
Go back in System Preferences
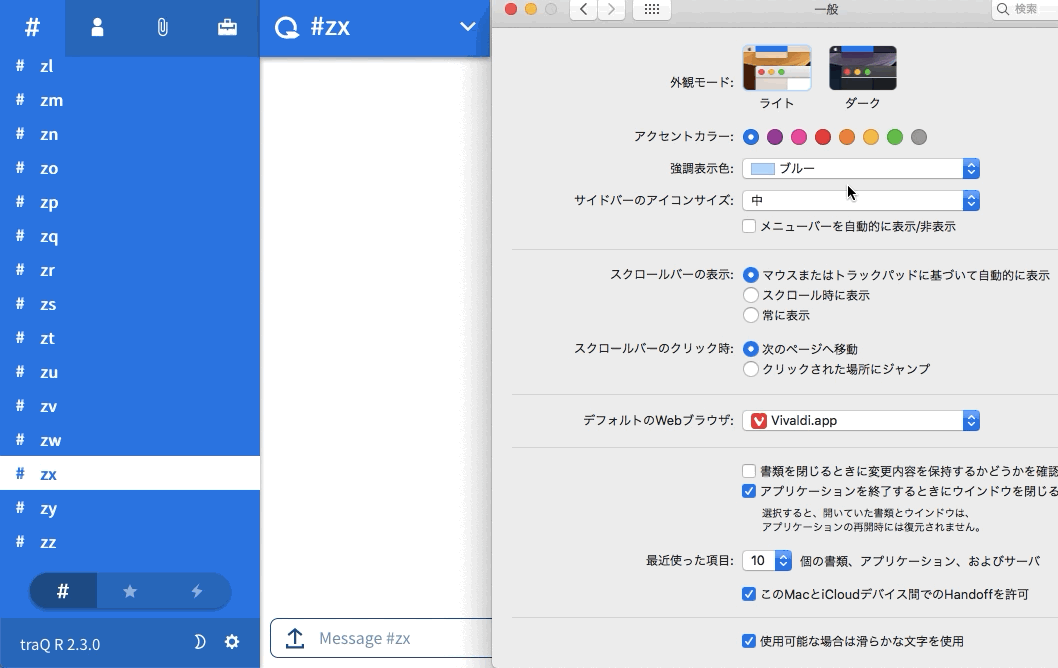pyautogui.click(x=584, y=9)
